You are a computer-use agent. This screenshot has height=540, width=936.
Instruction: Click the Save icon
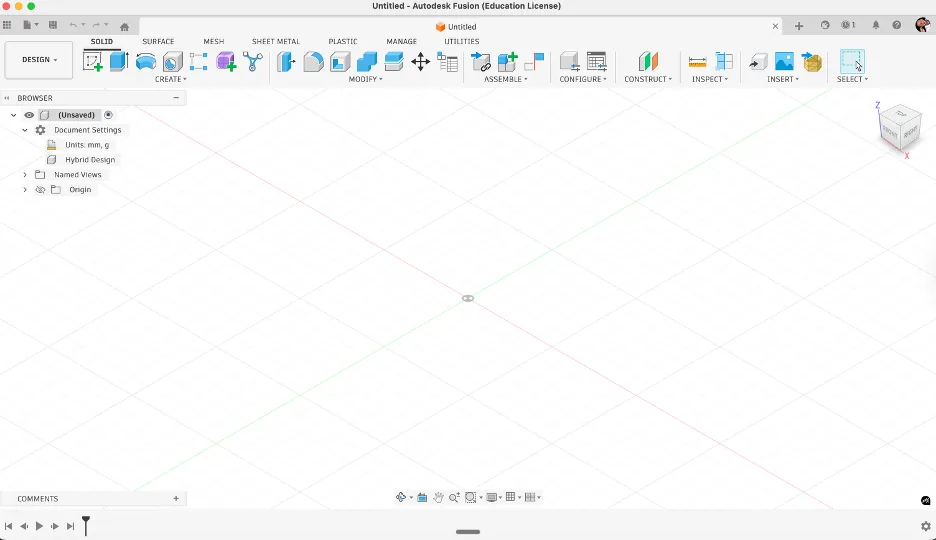click(x=53, y=25)
